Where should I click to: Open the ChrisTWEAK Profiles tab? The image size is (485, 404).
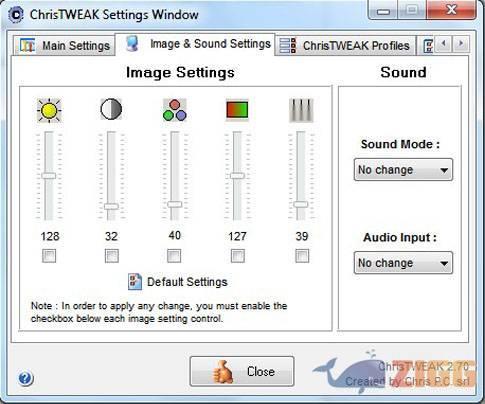(x=345, y=45)
